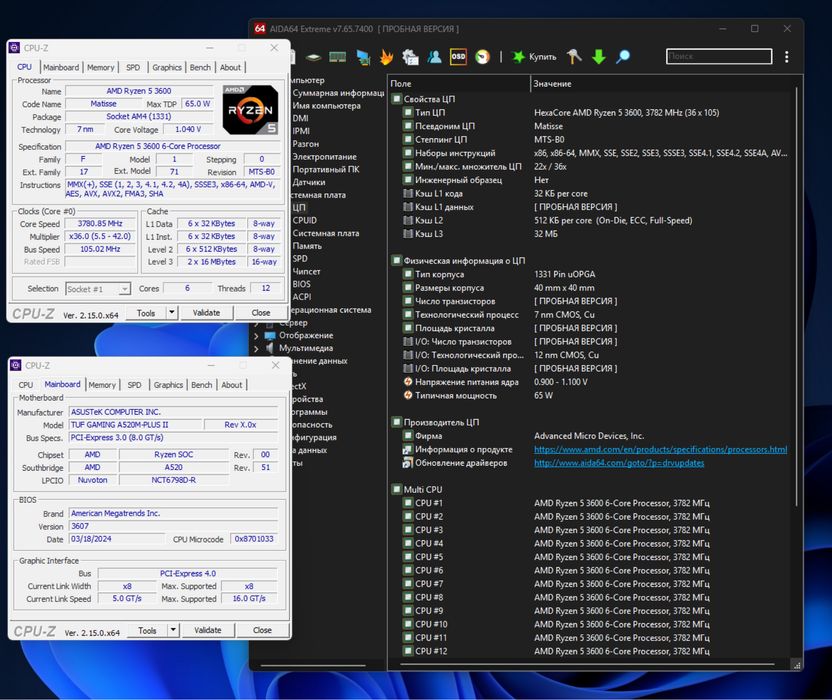Switch to CPU tab in lower CPU-Z window
The image size is (832, 700).
[25, 385]
